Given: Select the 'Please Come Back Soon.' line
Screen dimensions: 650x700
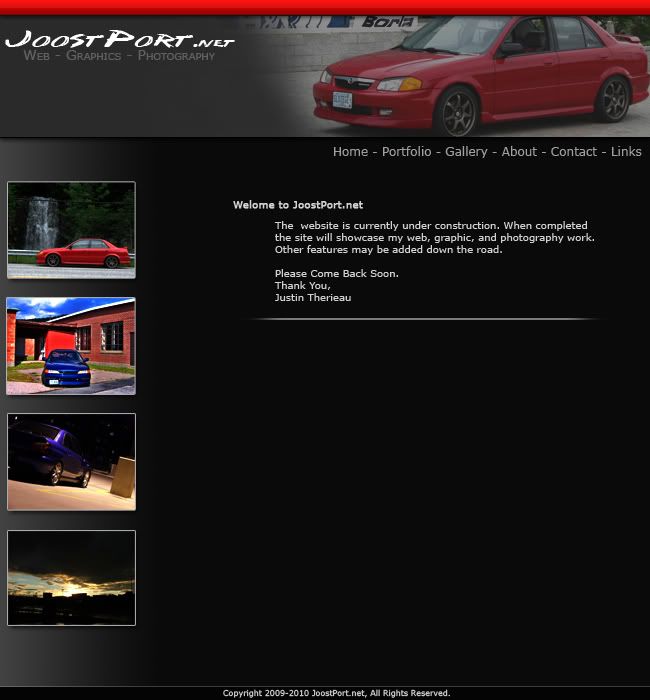Looking at the screenshot, I should click(337, 274).
